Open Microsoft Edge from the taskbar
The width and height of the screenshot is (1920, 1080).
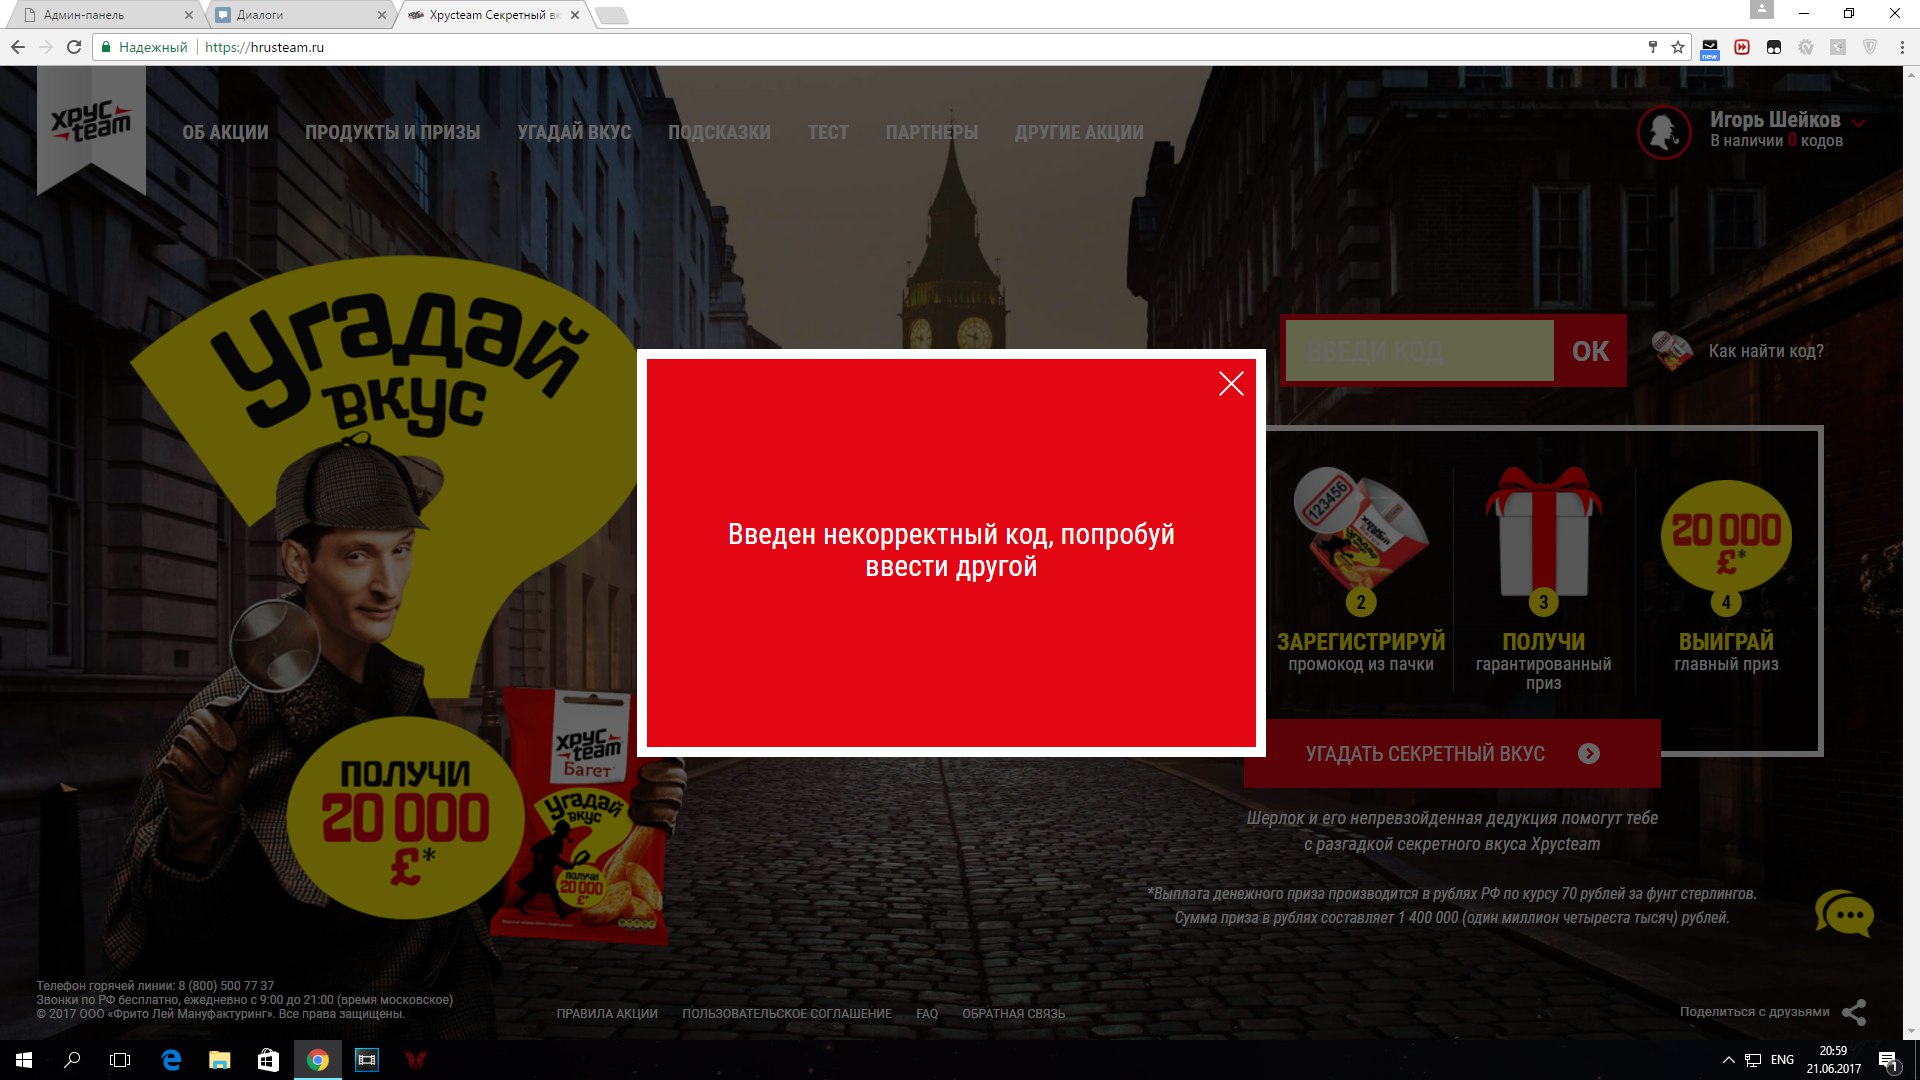171,1060
